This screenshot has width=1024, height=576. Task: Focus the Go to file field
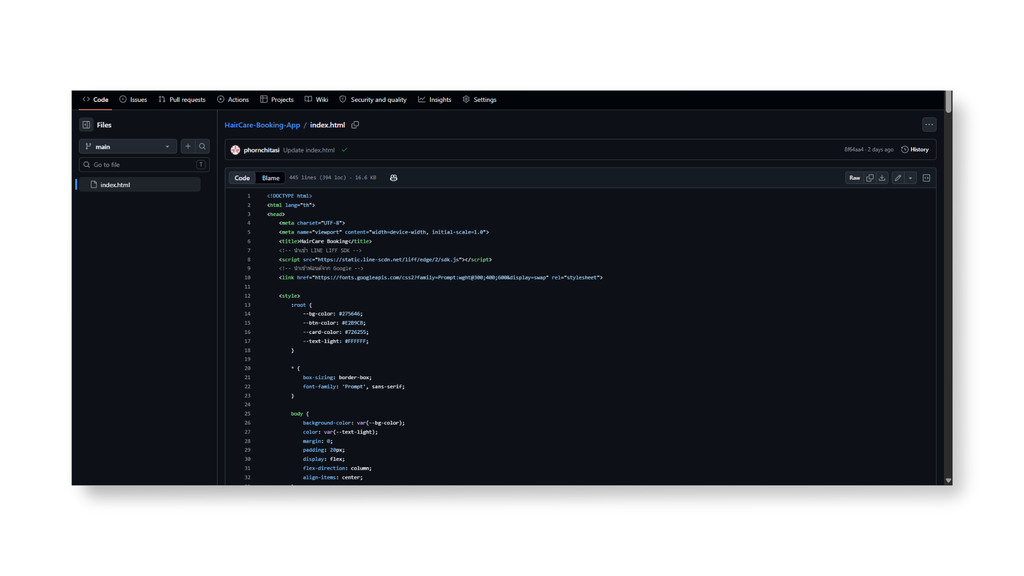tap(144, 165)
